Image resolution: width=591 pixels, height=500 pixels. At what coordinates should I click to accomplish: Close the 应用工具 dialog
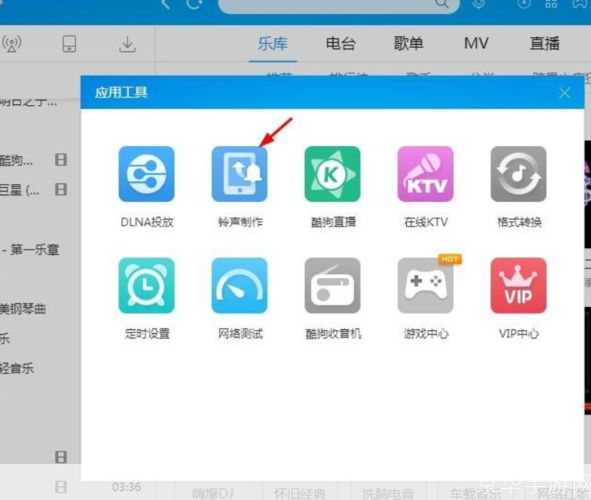[564, 93]
